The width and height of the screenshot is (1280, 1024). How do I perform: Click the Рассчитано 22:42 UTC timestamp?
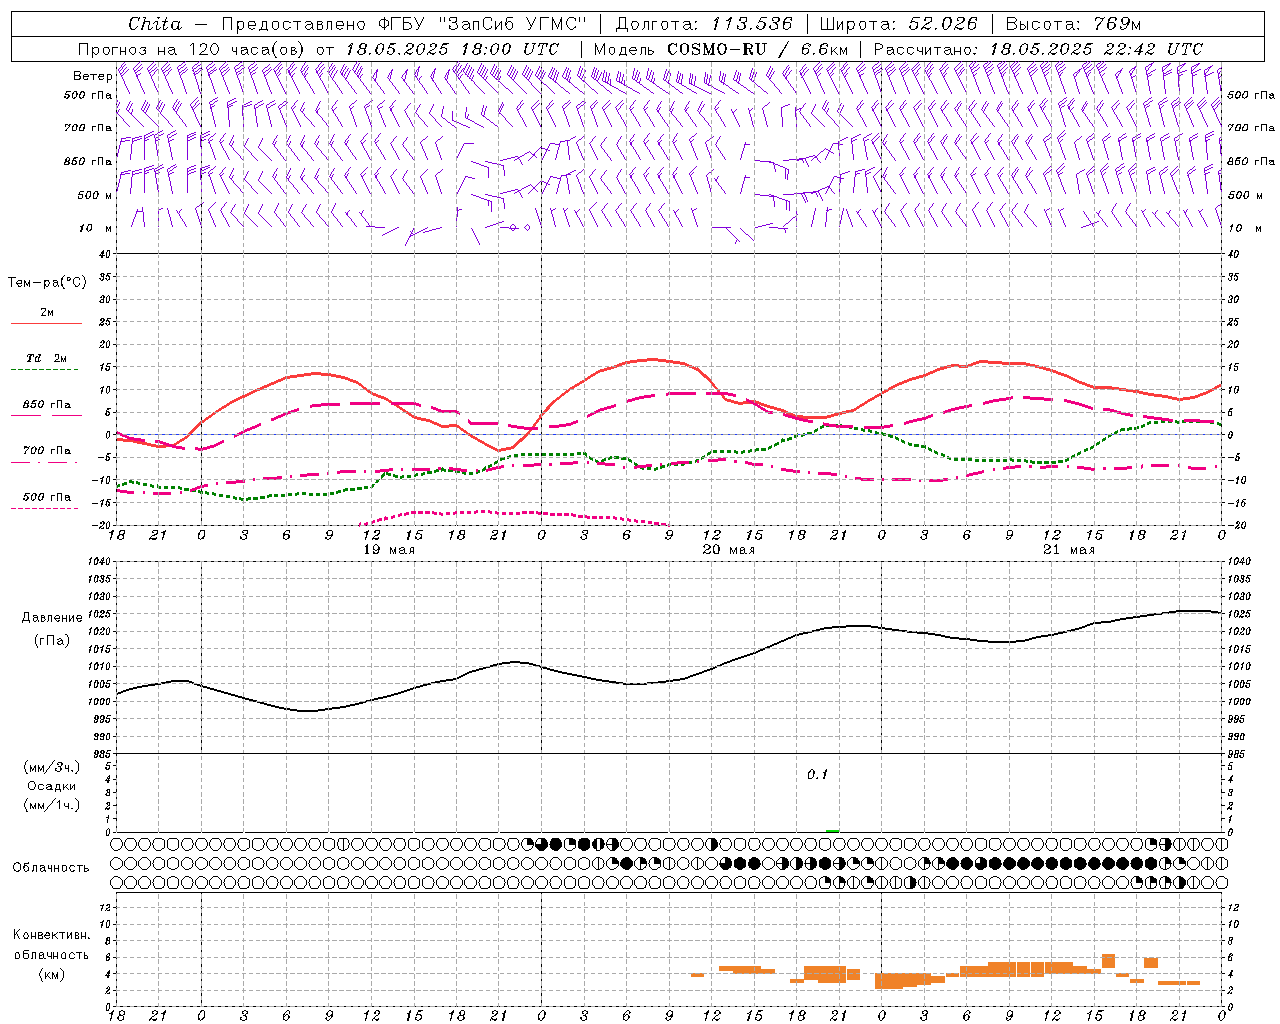click(1038, 49)
